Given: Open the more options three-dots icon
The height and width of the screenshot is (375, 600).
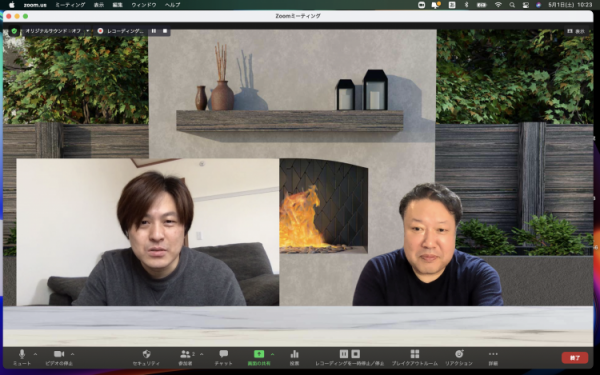Looking at the screenshot, I should tap(493, 354).
